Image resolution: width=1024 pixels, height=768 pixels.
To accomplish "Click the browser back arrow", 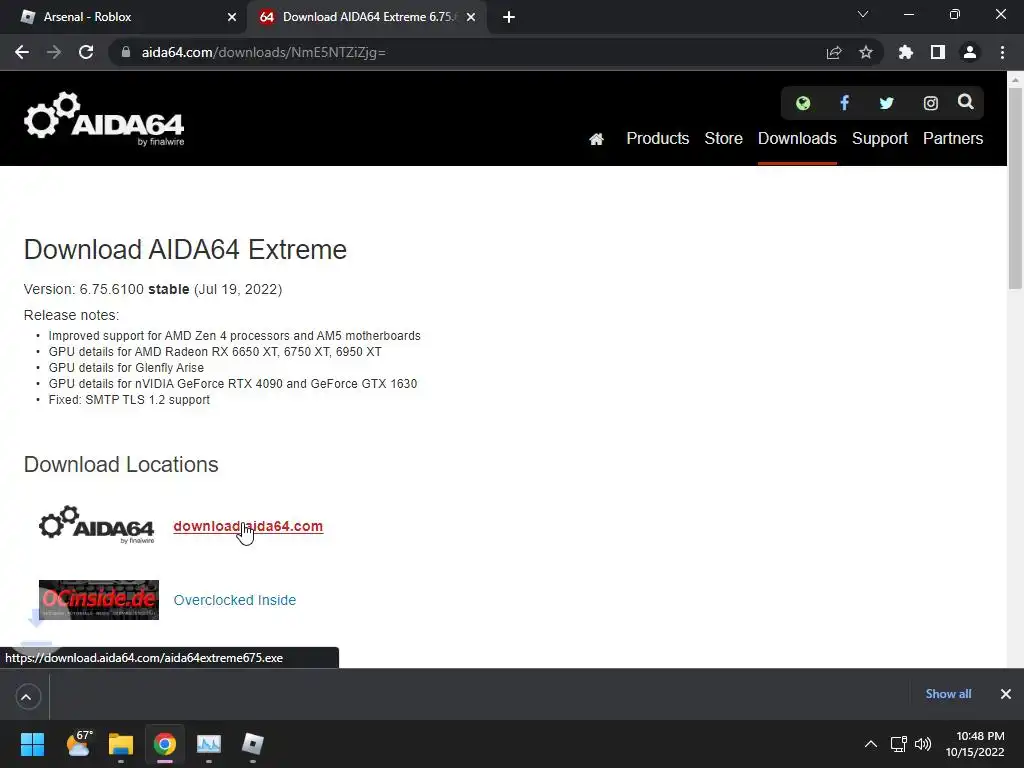I will (22, 52).
